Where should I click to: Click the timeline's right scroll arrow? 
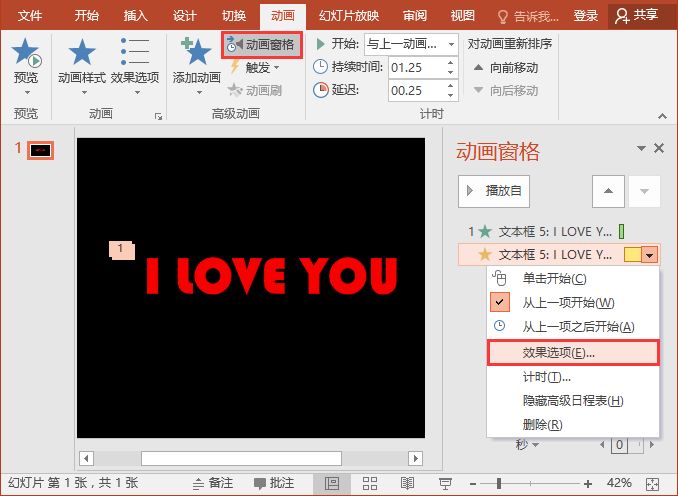pos(652,445)
